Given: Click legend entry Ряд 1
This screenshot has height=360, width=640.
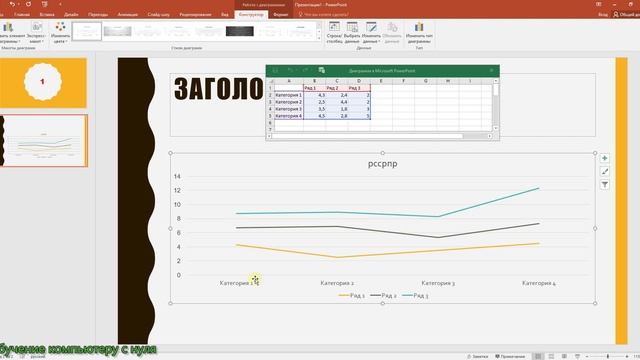Looking at the screenshot, I should (x=351, y=296).
